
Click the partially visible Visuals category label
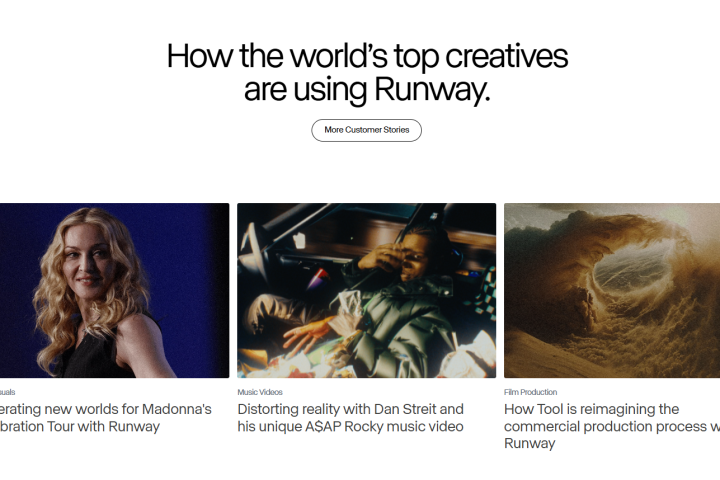[8, 392]
